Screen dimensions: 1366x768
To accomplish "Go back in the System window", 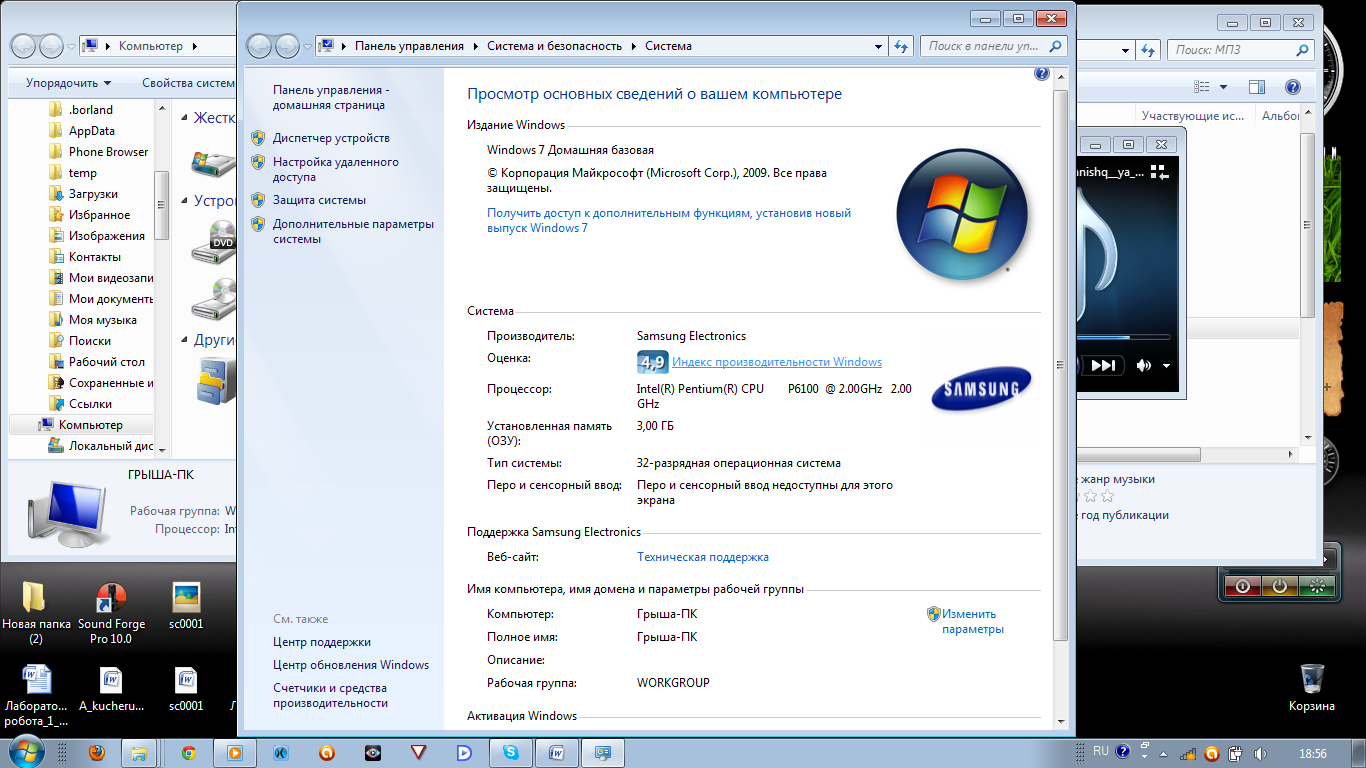I will [259, 46].
